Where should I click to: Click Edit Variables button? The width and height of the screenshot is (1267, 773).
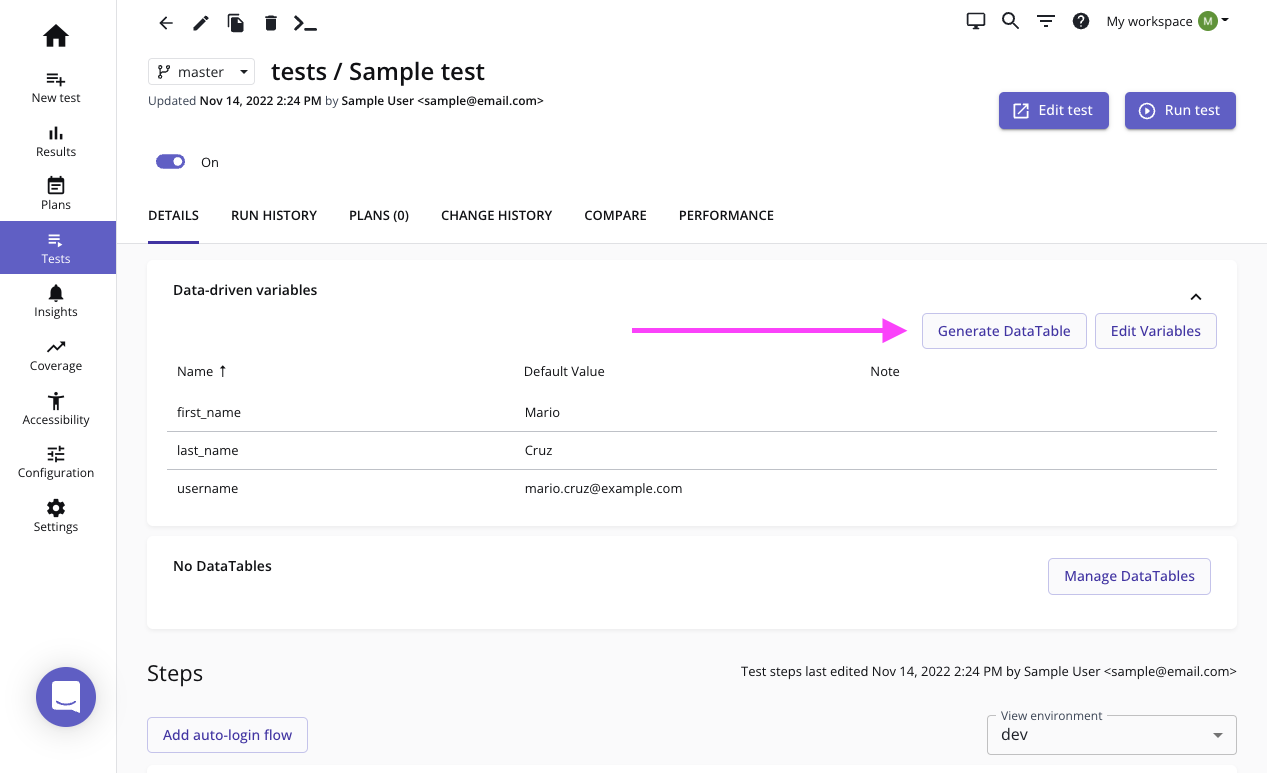click(1156, 331)
